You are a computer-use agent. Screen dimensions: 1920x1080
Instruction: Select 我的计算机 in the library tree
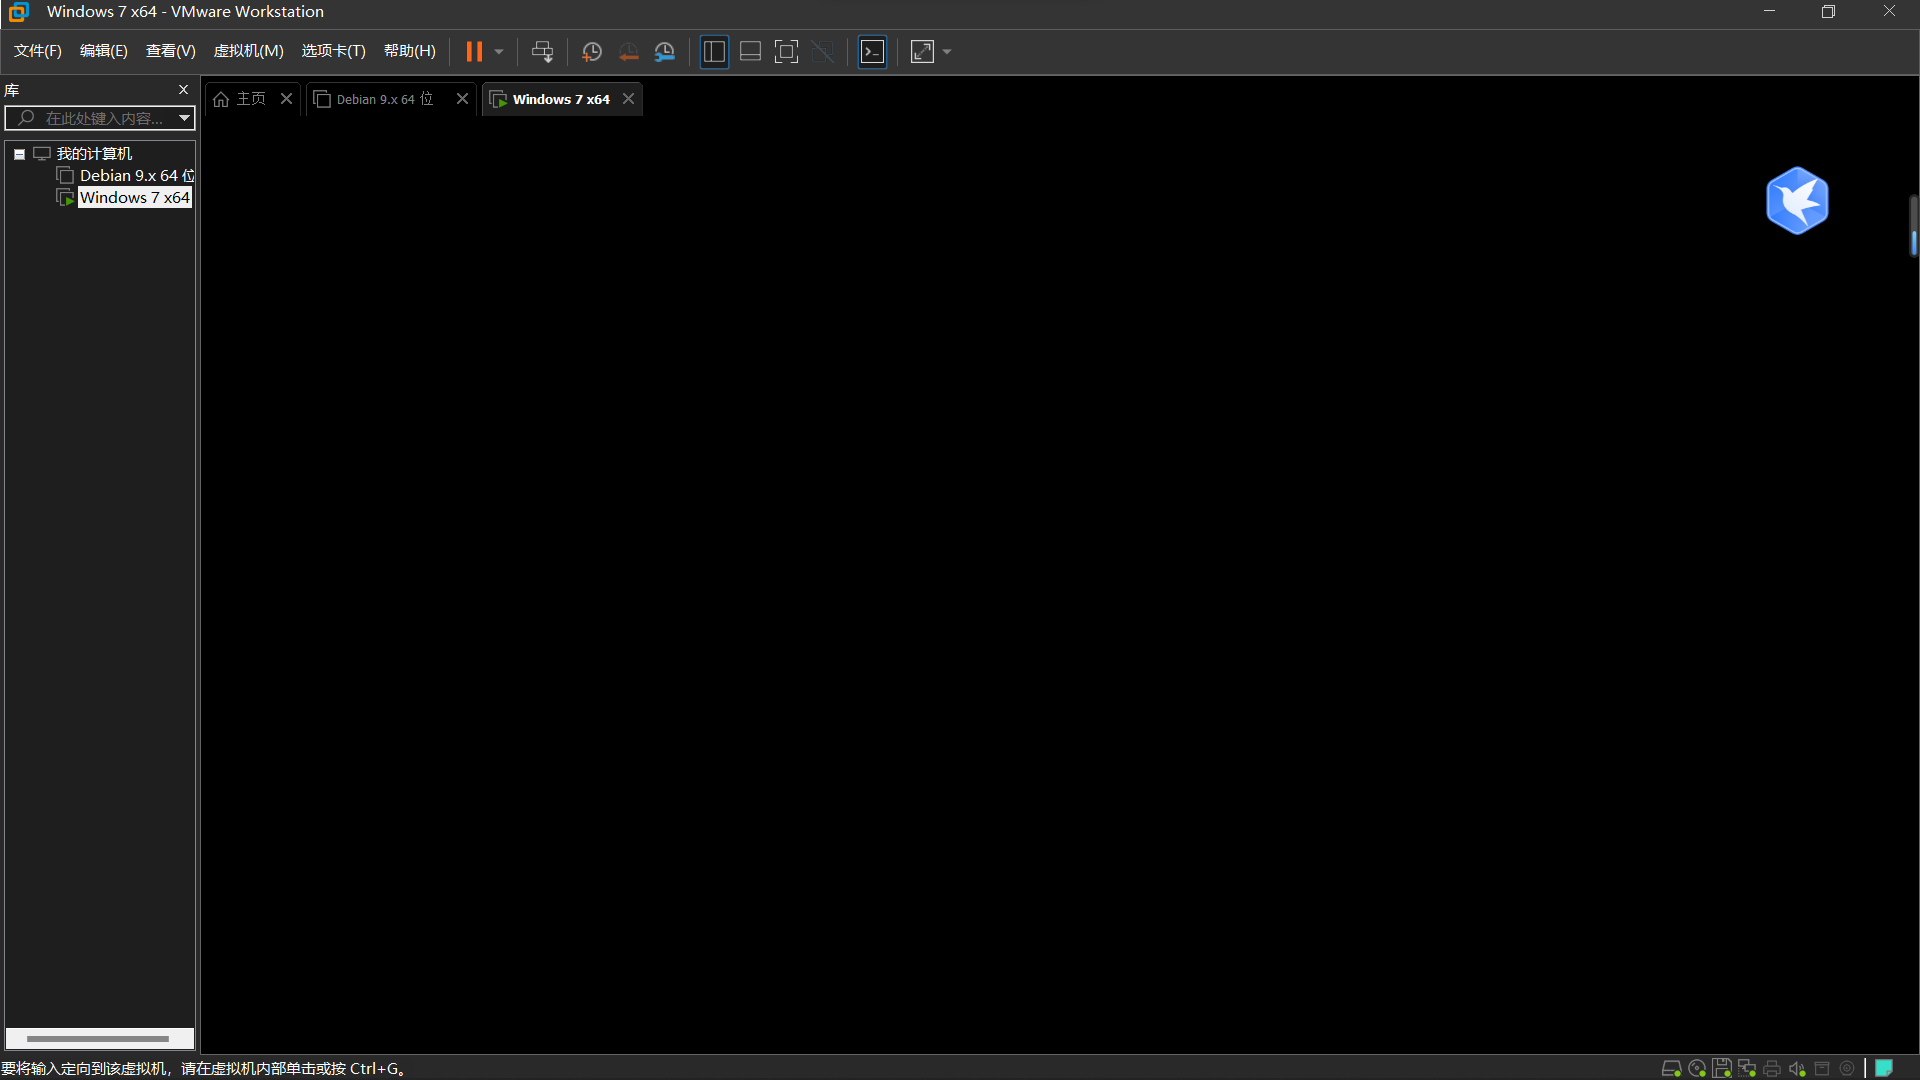click(x=94, y=154)
